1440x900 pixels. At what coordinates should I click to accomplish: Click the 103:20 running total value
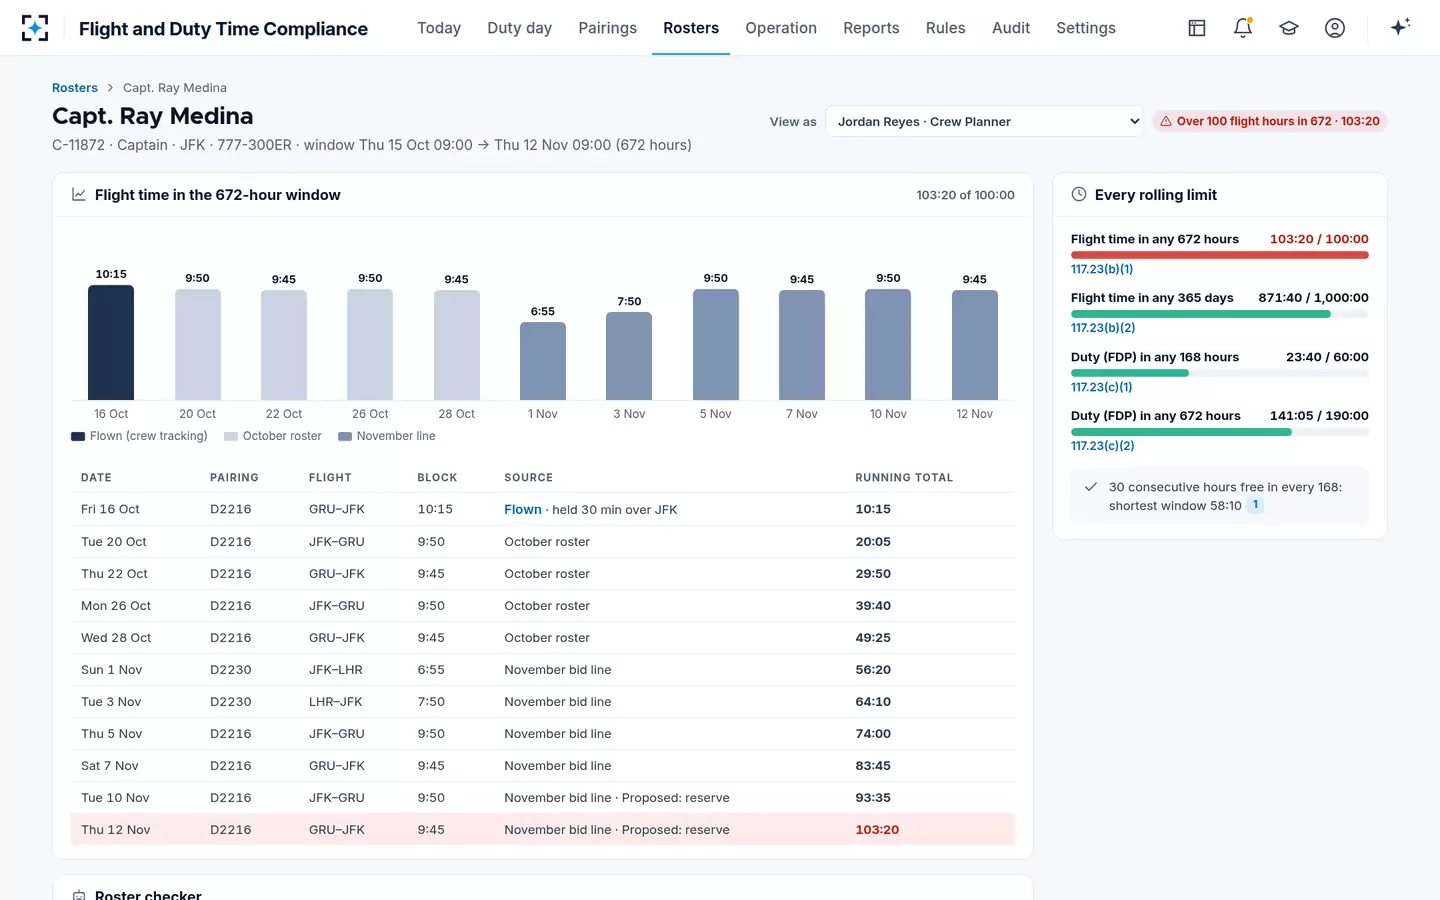[x=877, y=830]
